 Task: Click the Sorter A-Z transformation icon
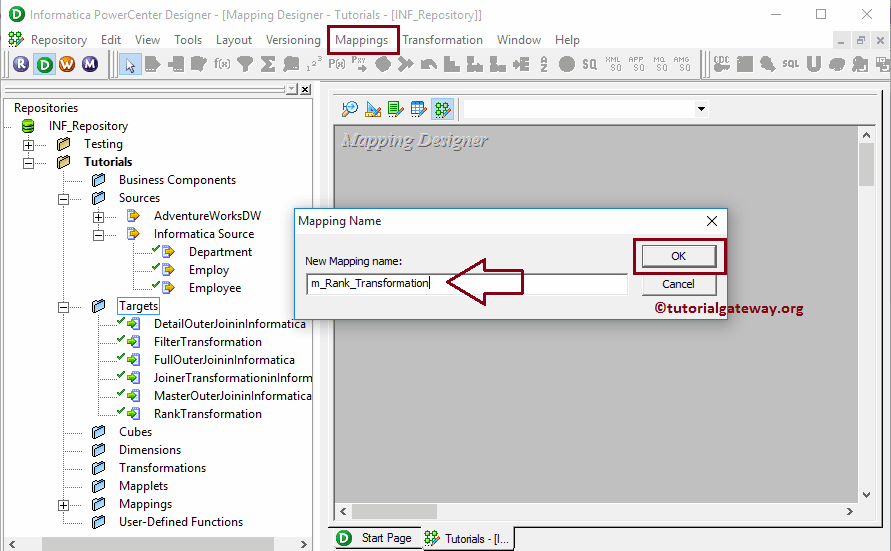tap(544, 64)
